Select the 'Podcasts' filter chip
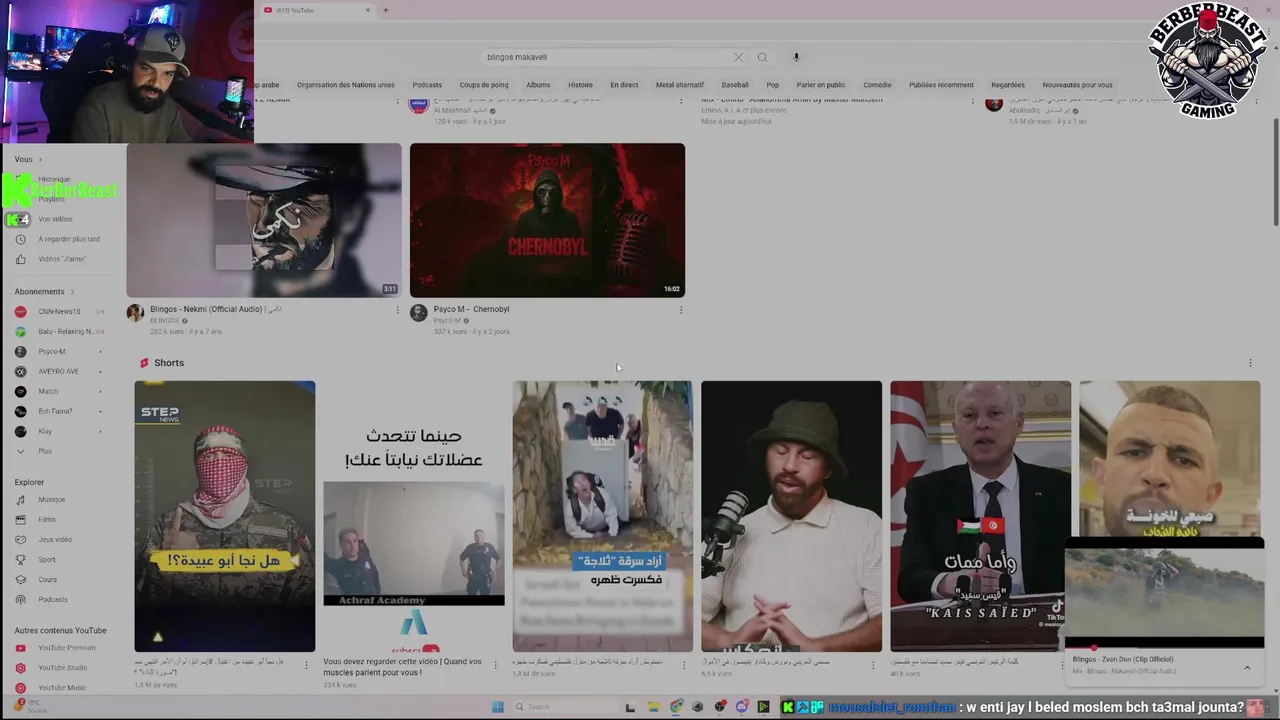The image size is (1280, 720). tap(427, 85)
